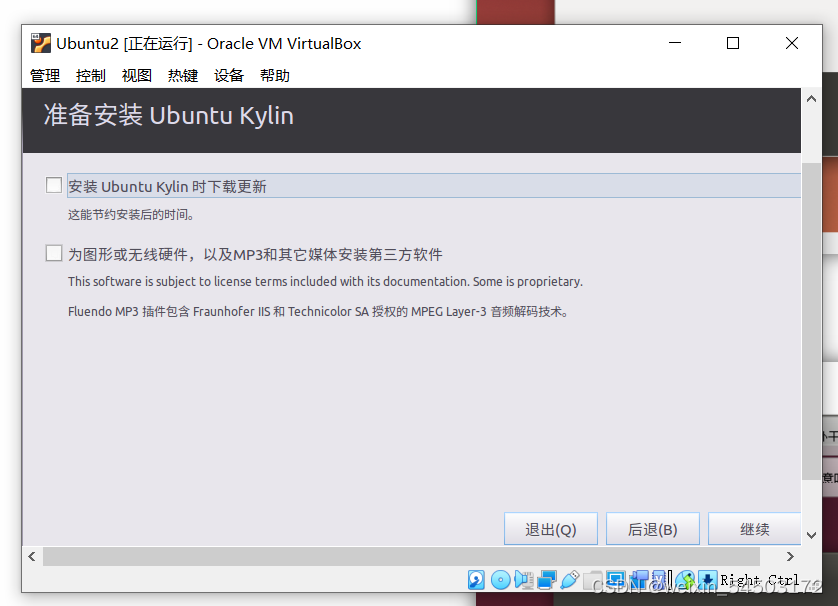Open the 控制 menu
This screenshot has height=606, width=838.
90,75
